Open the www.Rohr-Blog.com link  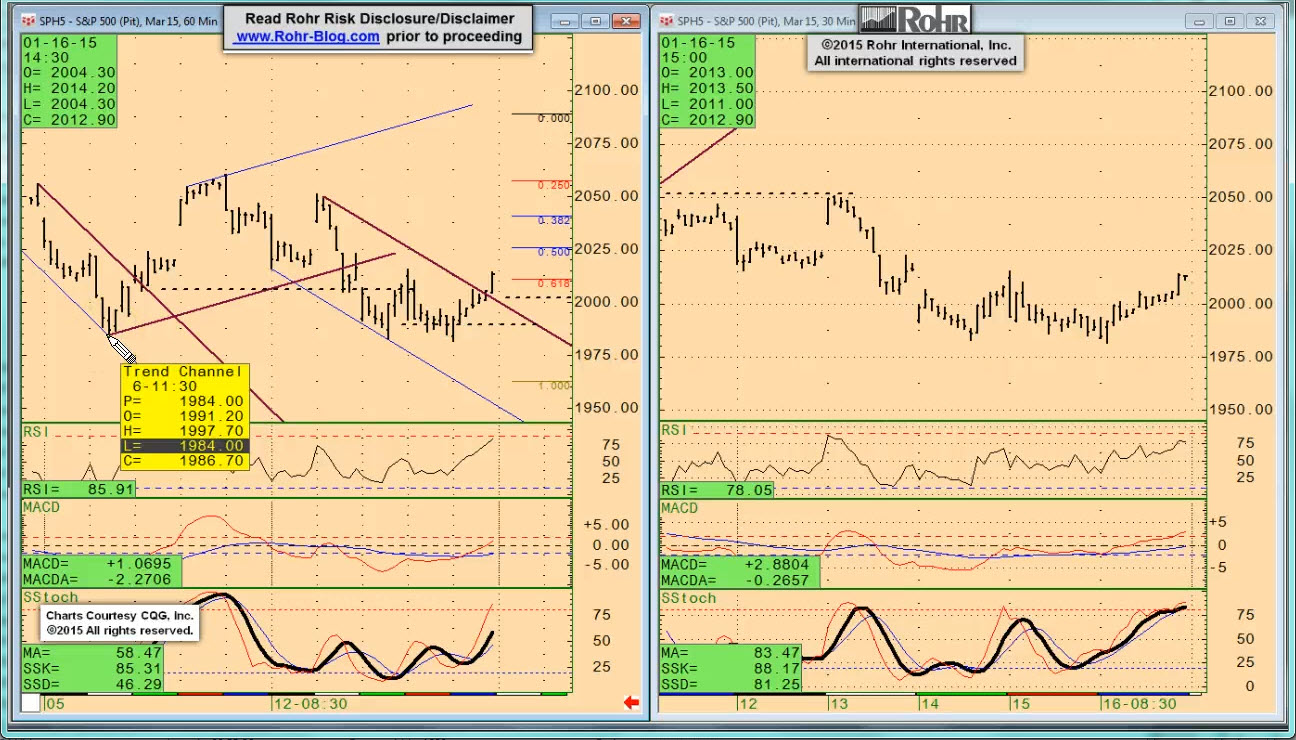307,36
